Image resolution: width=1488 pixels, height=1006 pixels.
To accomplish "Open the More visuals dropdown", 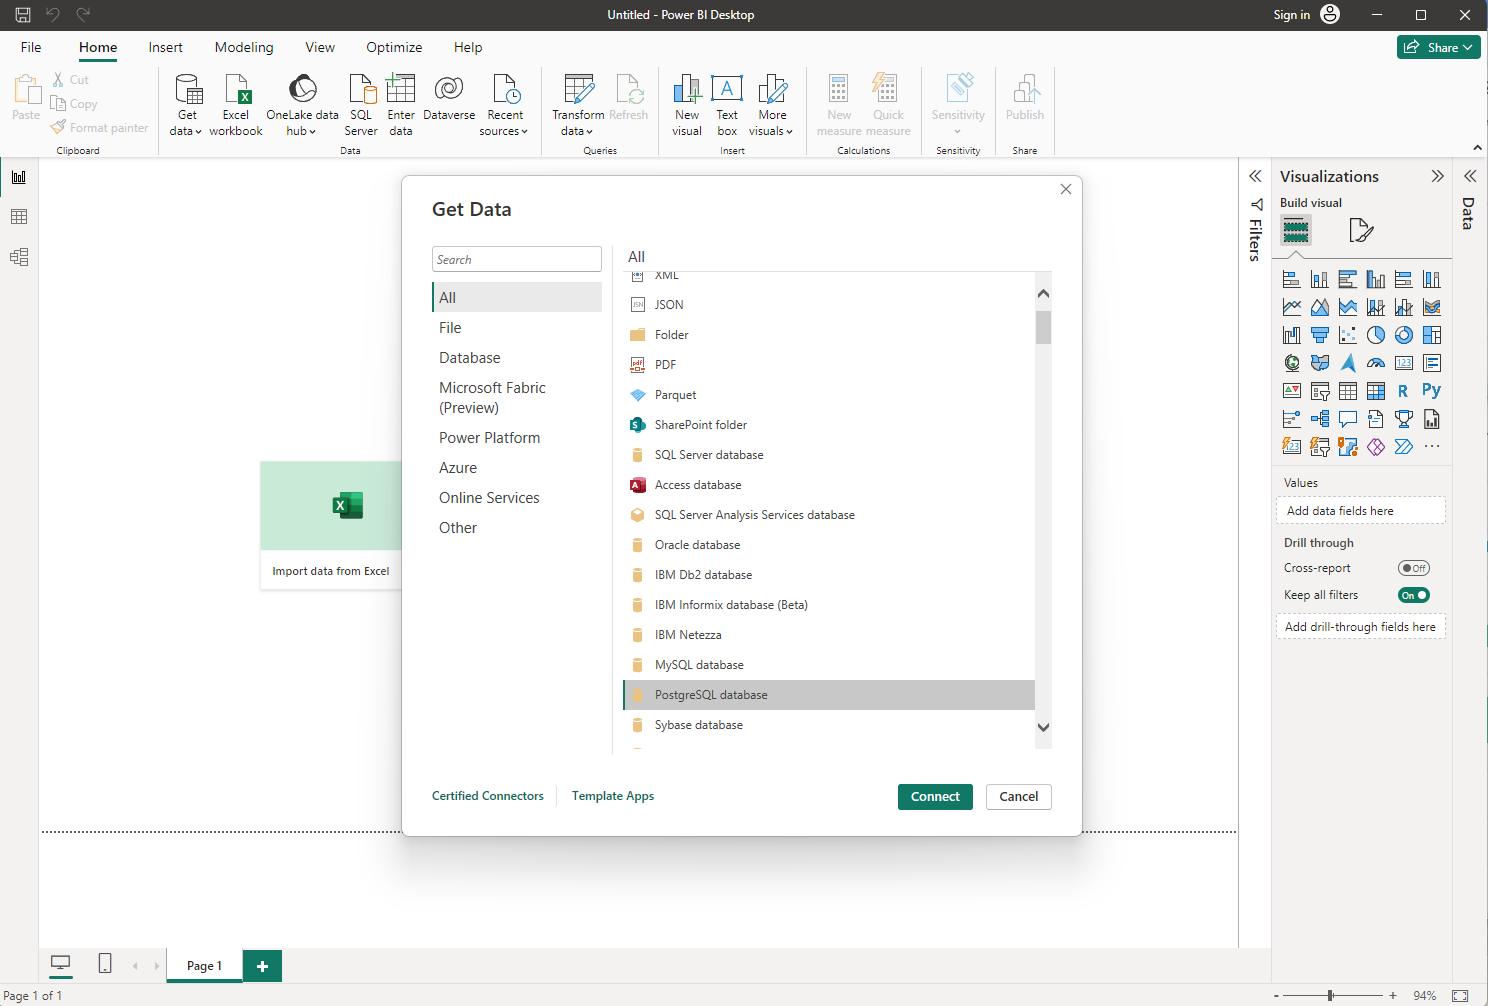I will (789, 132).
